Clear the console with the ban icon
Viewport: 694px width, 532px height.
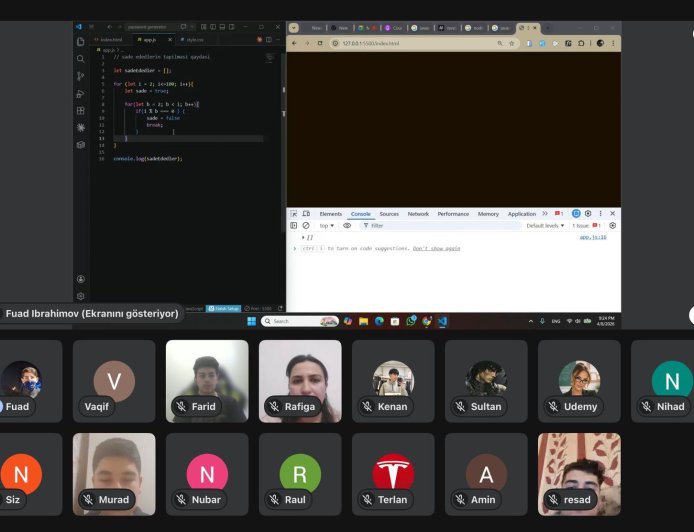click(306, 226)
